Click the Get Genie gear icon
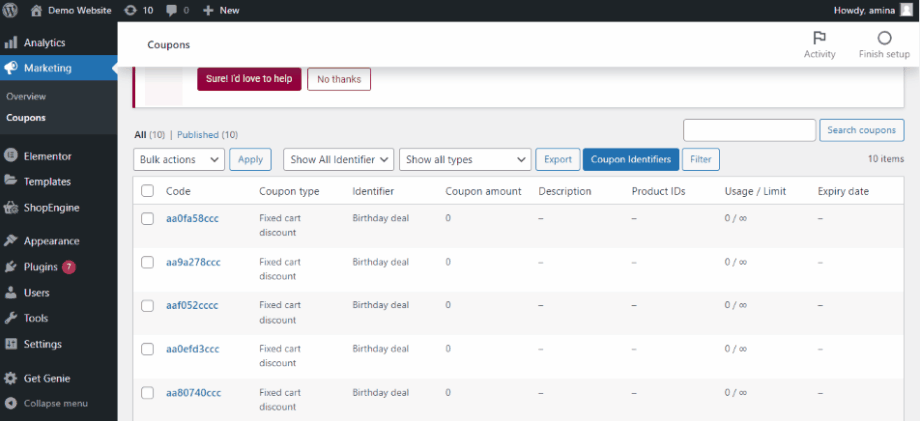The height and width of the screenshot is (421, 920). coord(10,378)
